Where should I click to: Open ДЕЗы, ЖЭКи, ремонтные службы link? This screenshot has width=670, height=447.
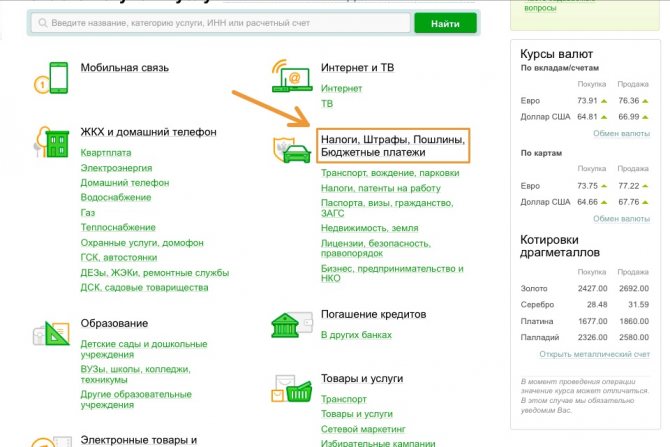pos(155,273)
